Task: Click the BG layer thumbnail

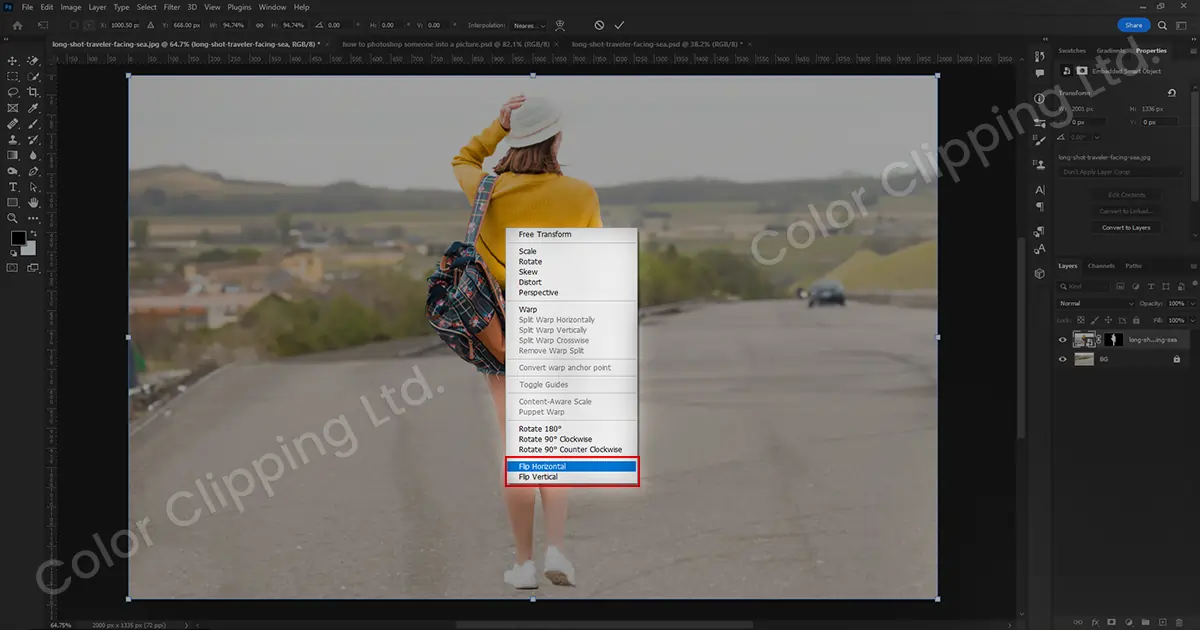Action: click(x=1084, y=359)
